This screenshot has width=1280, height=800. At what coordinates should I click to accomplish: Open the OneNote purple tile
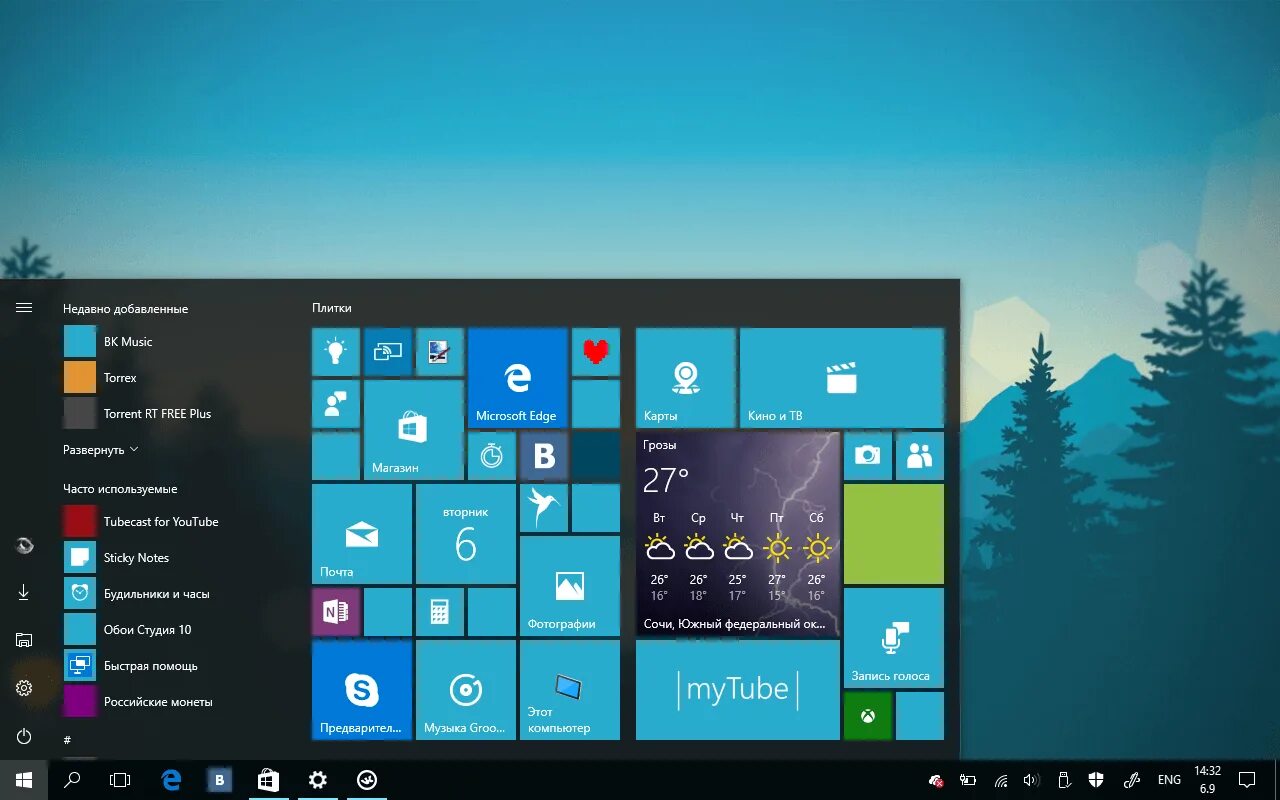tap(336, 612)
